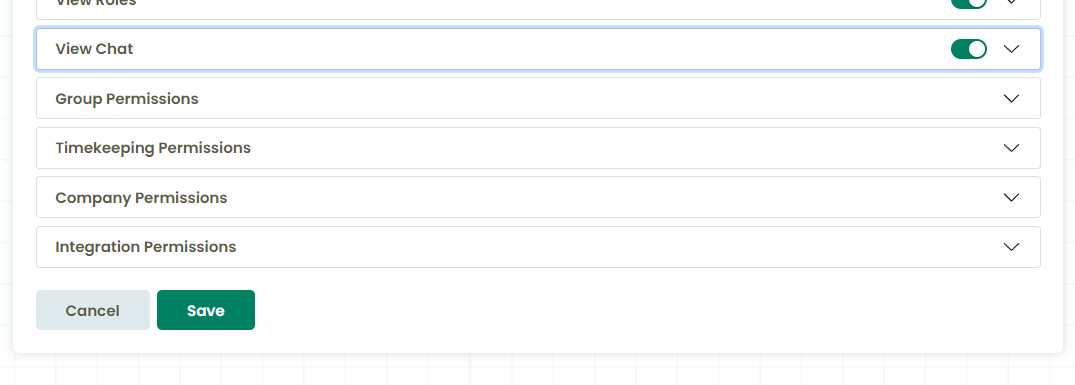
Task: Open the Group Permissions chevron
Action: point(1011,99)
